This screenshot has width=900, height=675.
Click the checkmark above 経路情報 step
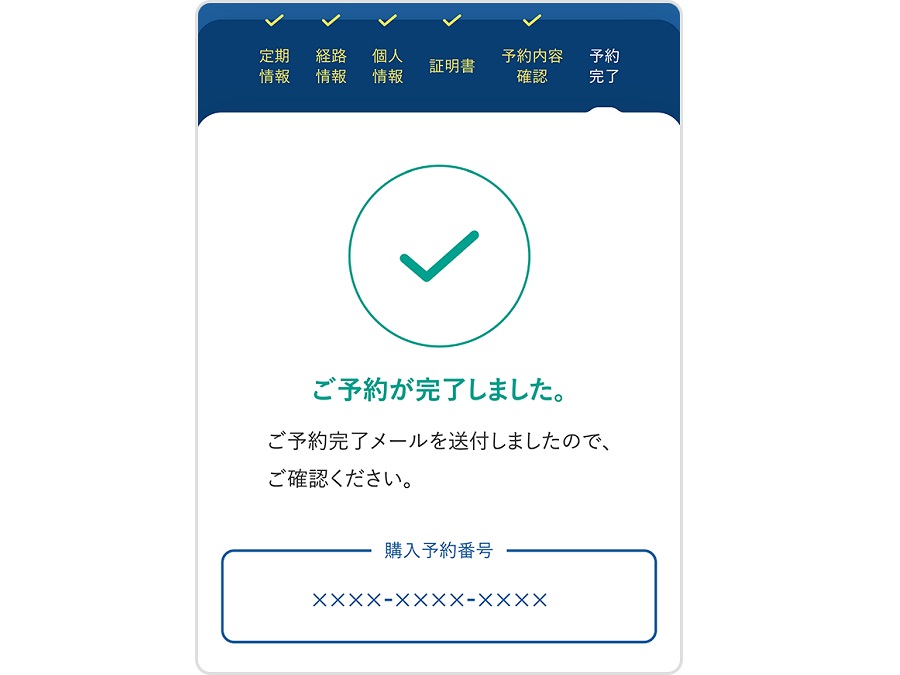pos(331,21)
